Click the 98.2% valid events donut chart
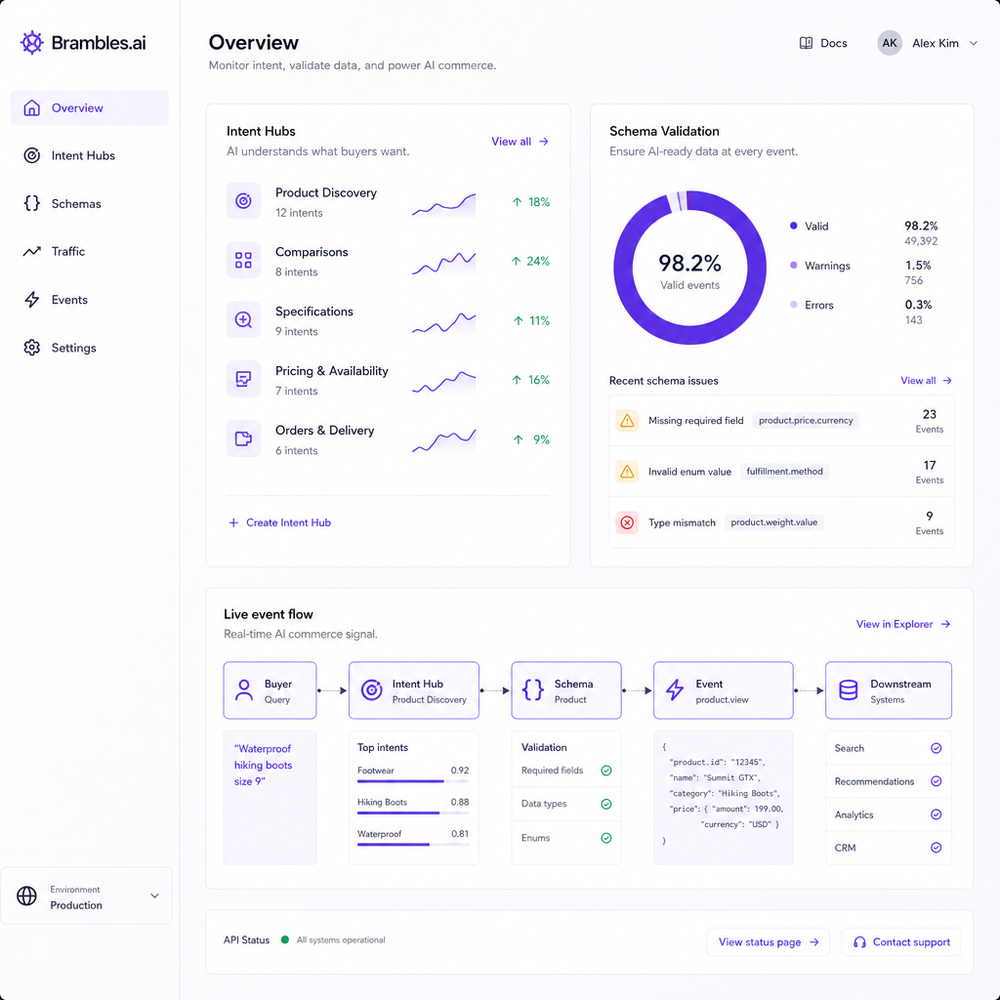 coord(689,268)
